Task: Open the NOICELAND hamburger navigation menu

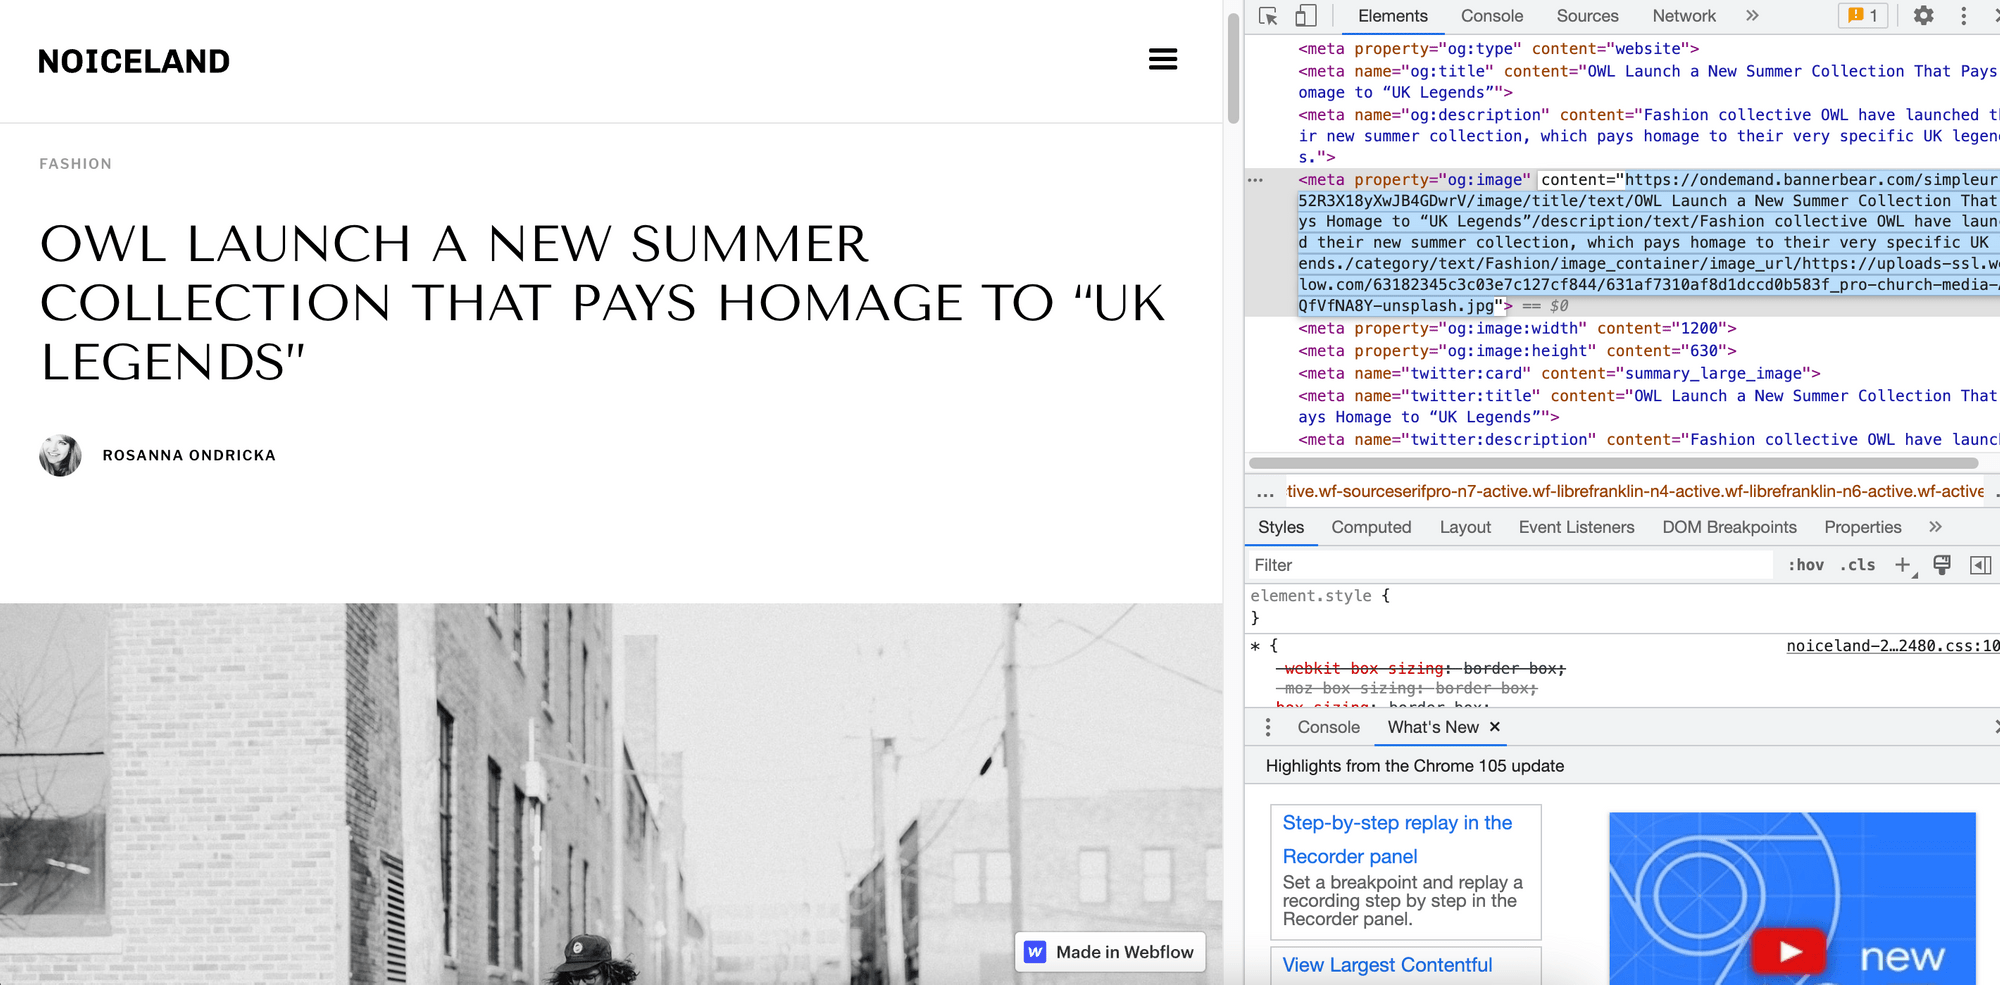Action: click(1163, 59)
